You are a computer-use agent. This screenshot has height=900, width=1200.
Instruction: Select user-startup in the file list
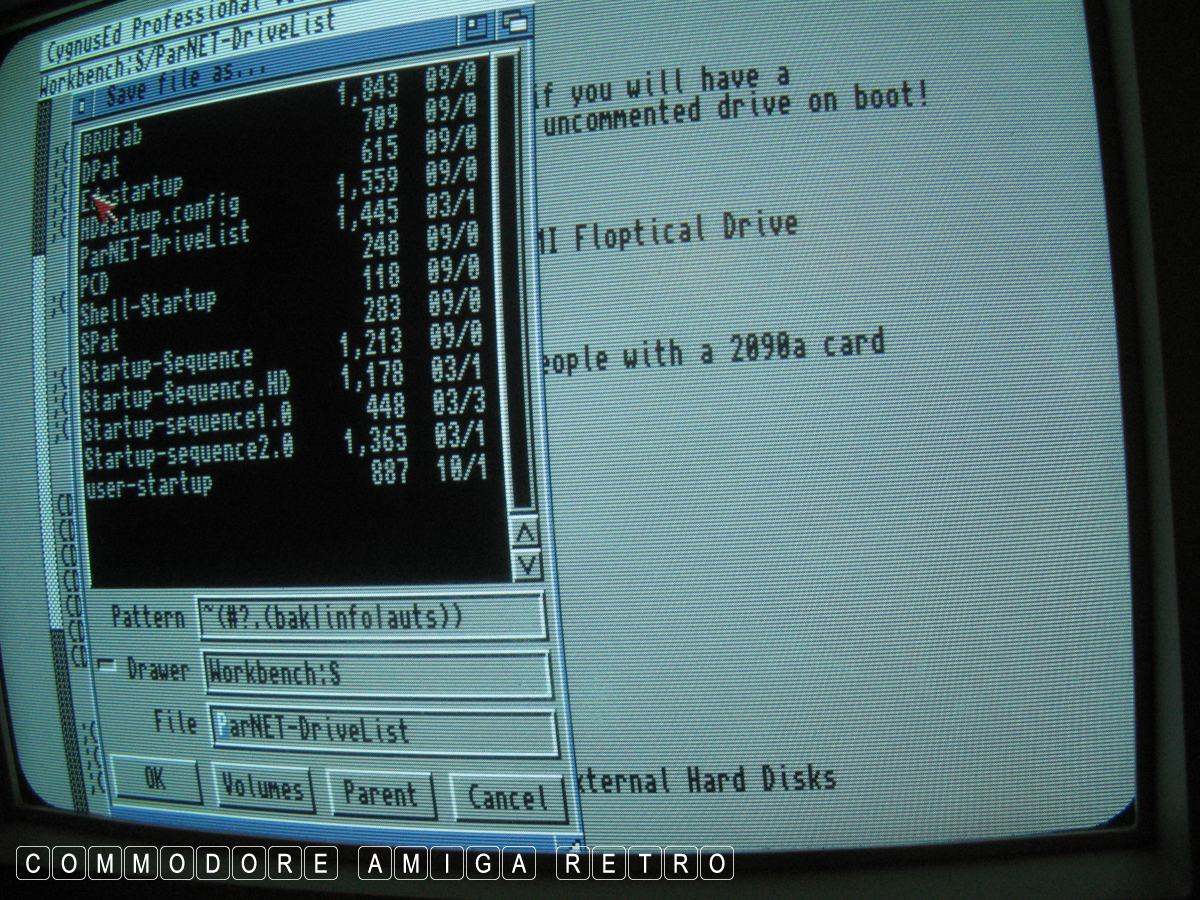(149, 487)
